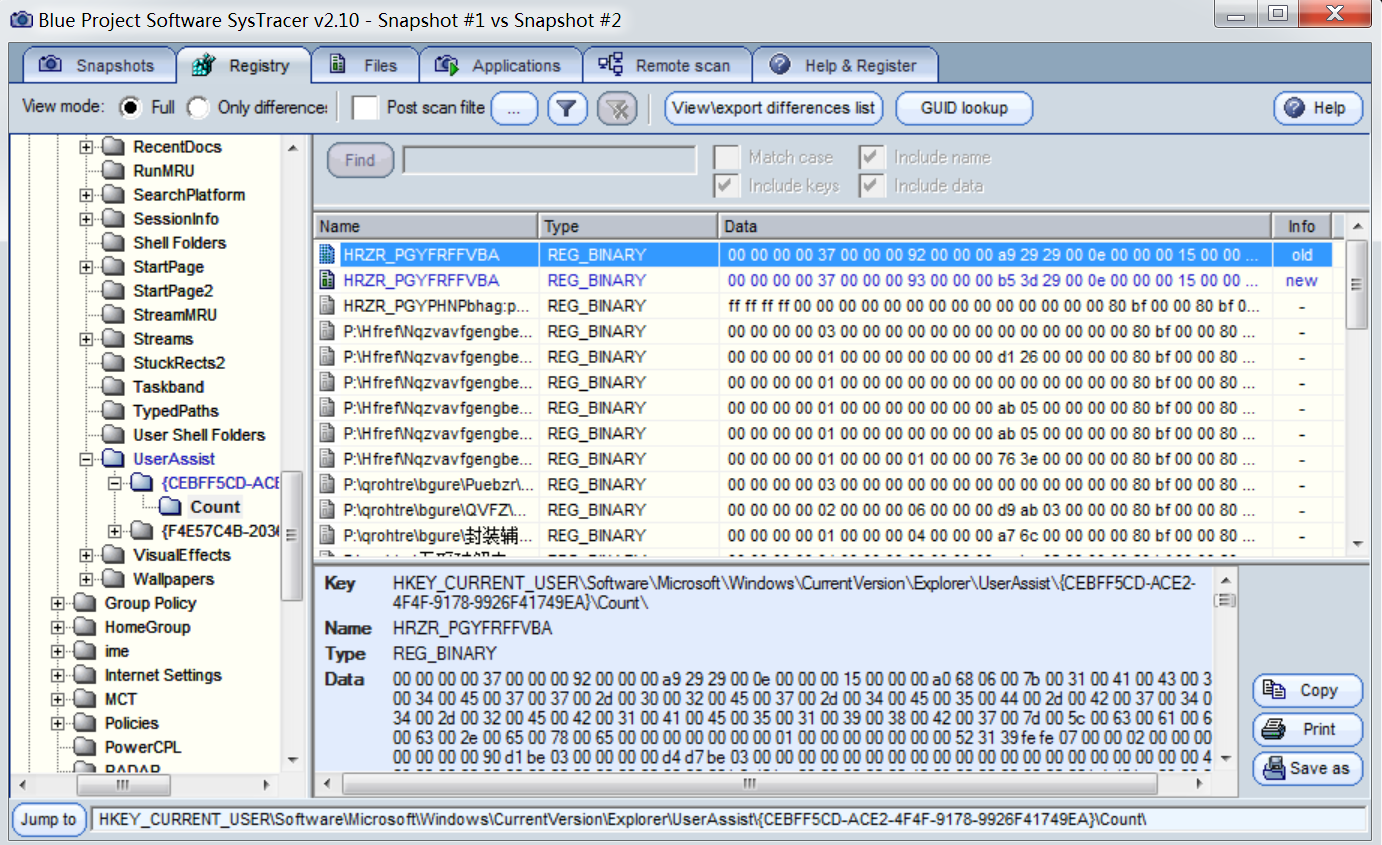Image resolution: width=1382 pixels, height=845 pixels.
Task: Select the Full view mode radio
Action: click(x=131, y=107)
